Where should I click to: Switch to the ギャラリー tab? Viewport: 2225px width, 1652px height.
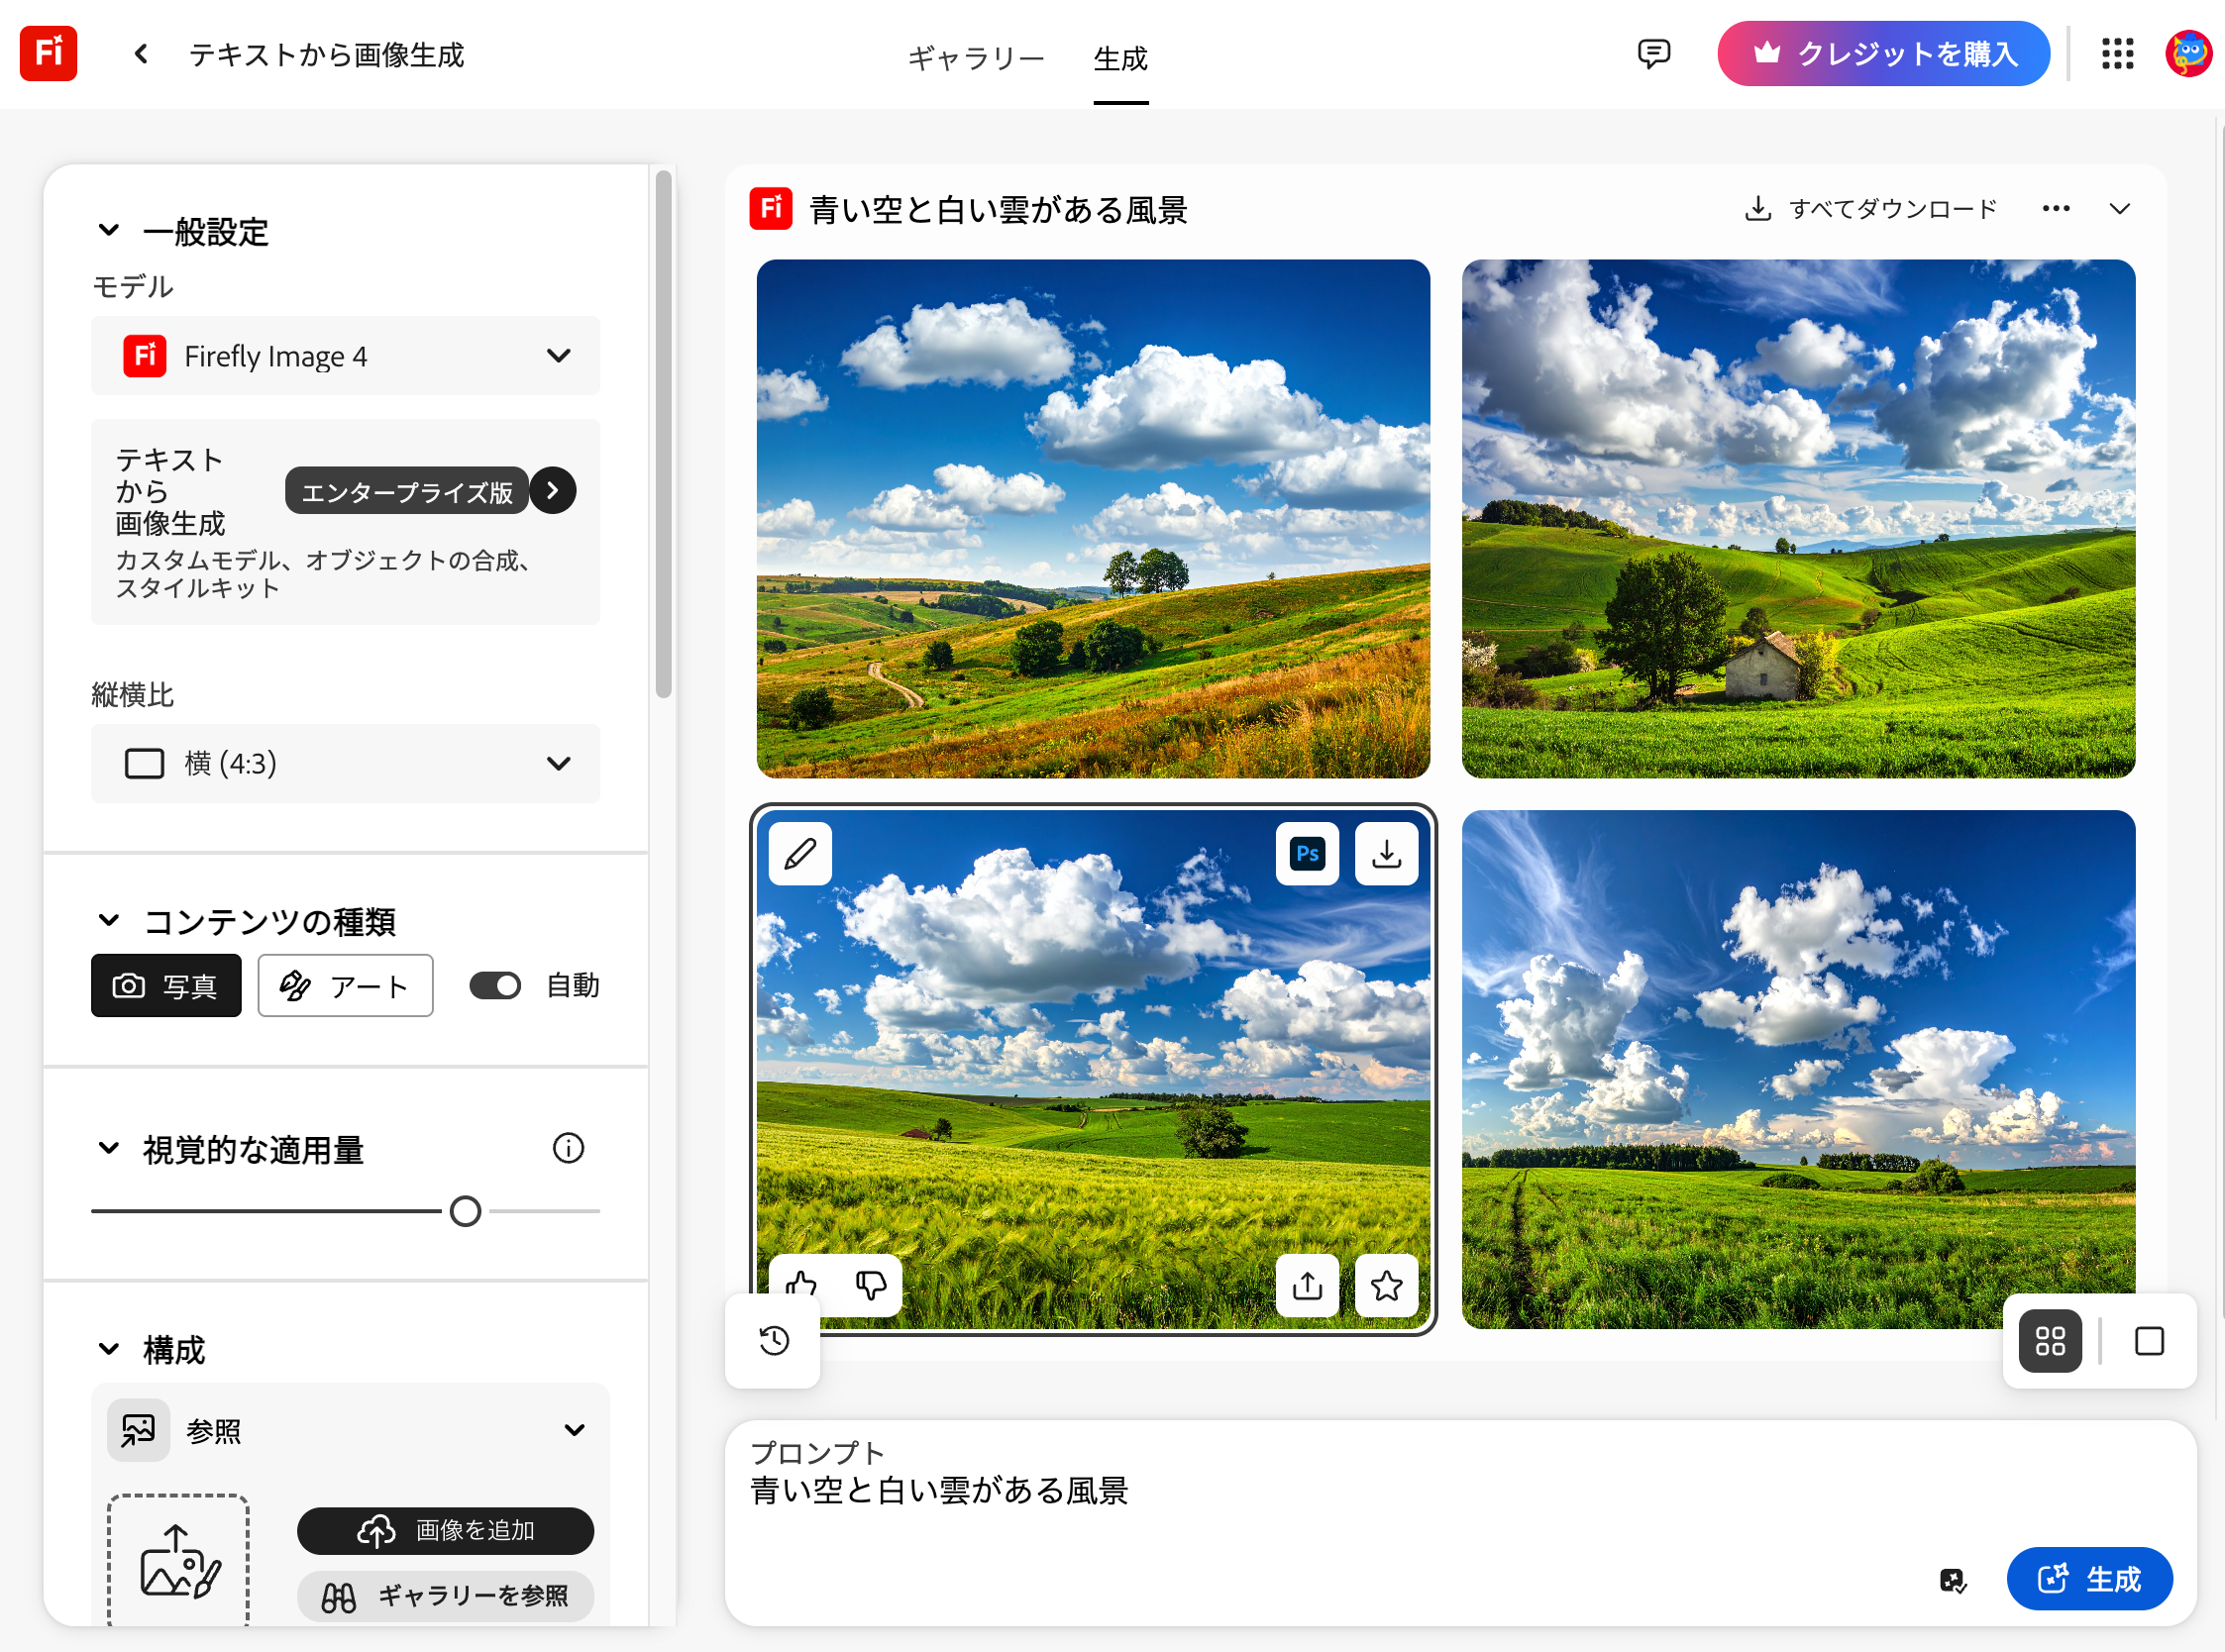tap(975, 58)
